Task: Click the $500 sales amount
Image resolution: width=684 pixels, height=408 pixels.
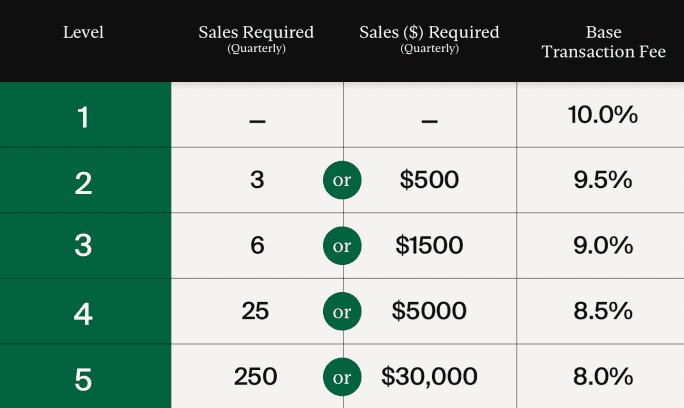Action: 429,180
